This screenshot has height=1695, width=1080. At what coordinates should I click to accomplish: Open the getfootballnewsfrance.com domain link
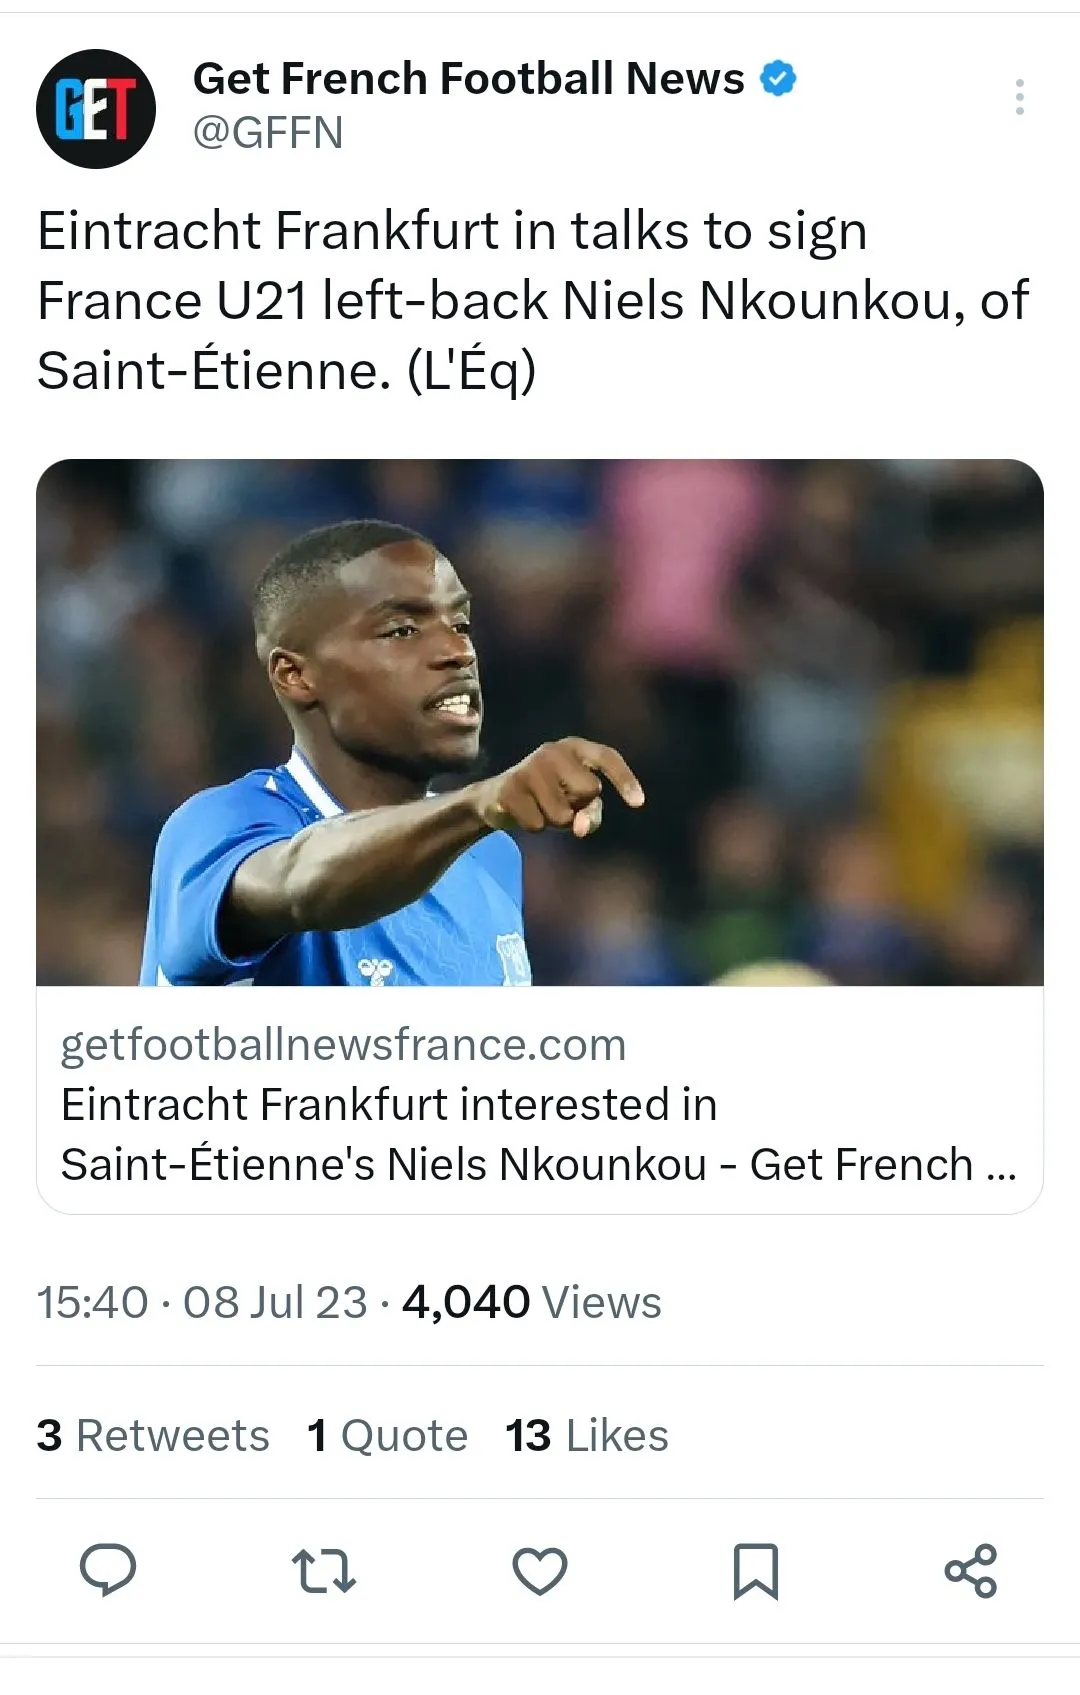[343, 1044]
